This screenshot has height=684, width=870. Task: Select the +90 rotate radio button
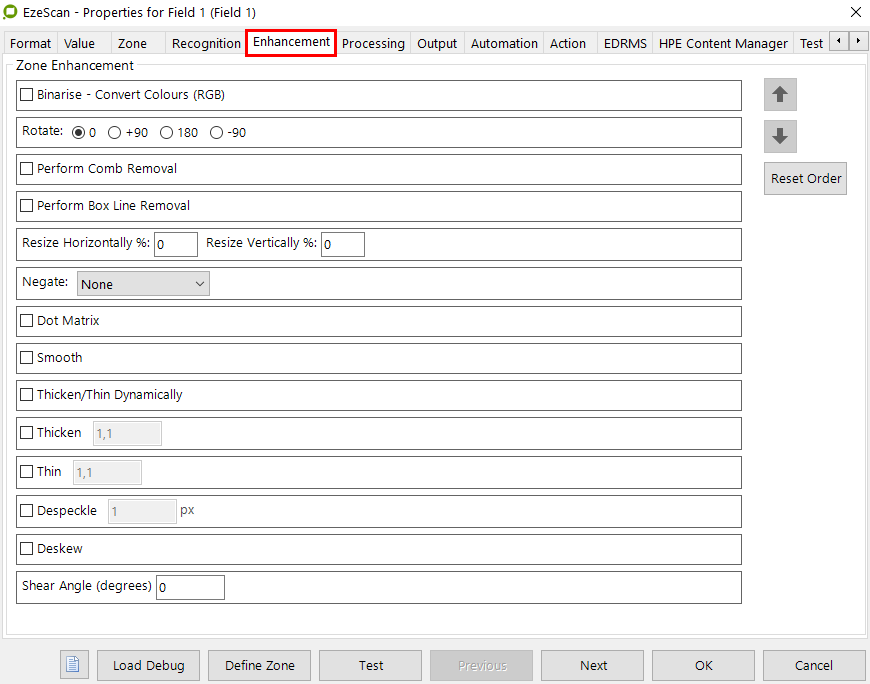(x=115, y=132)
